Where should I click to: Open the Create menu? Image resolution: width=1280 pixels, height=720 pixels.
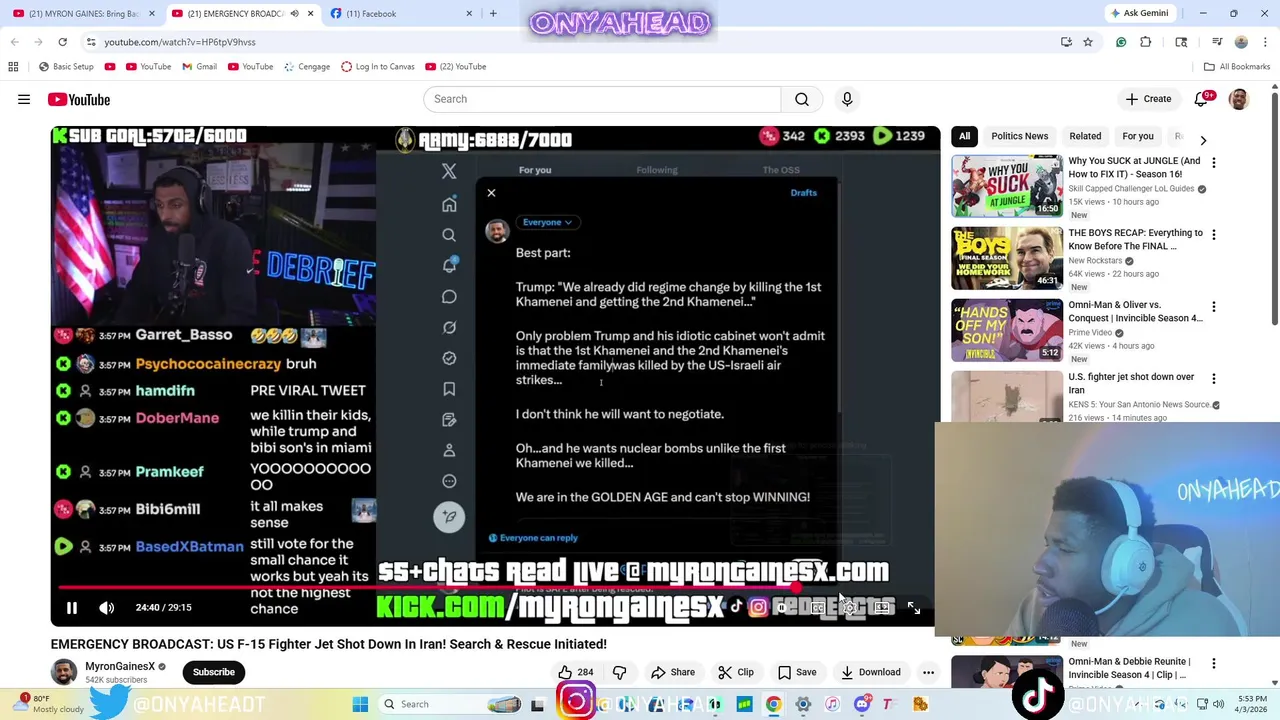1148,99
